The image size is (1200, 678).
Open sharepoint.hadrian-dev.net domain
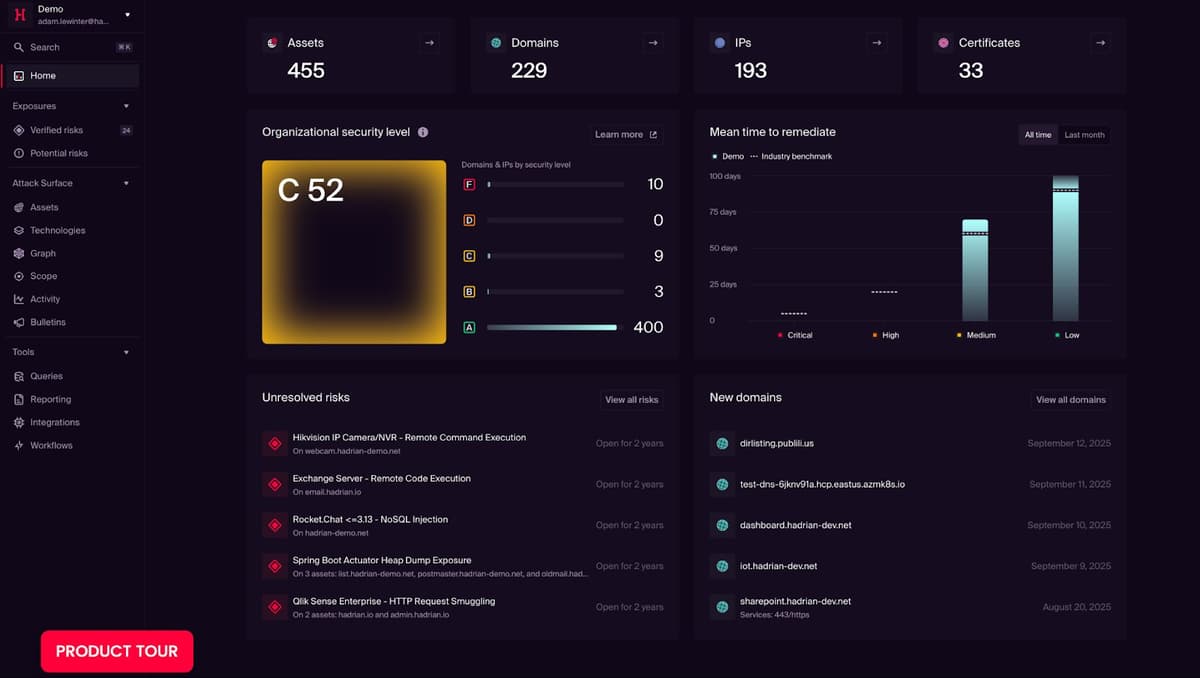click(910, 607)
